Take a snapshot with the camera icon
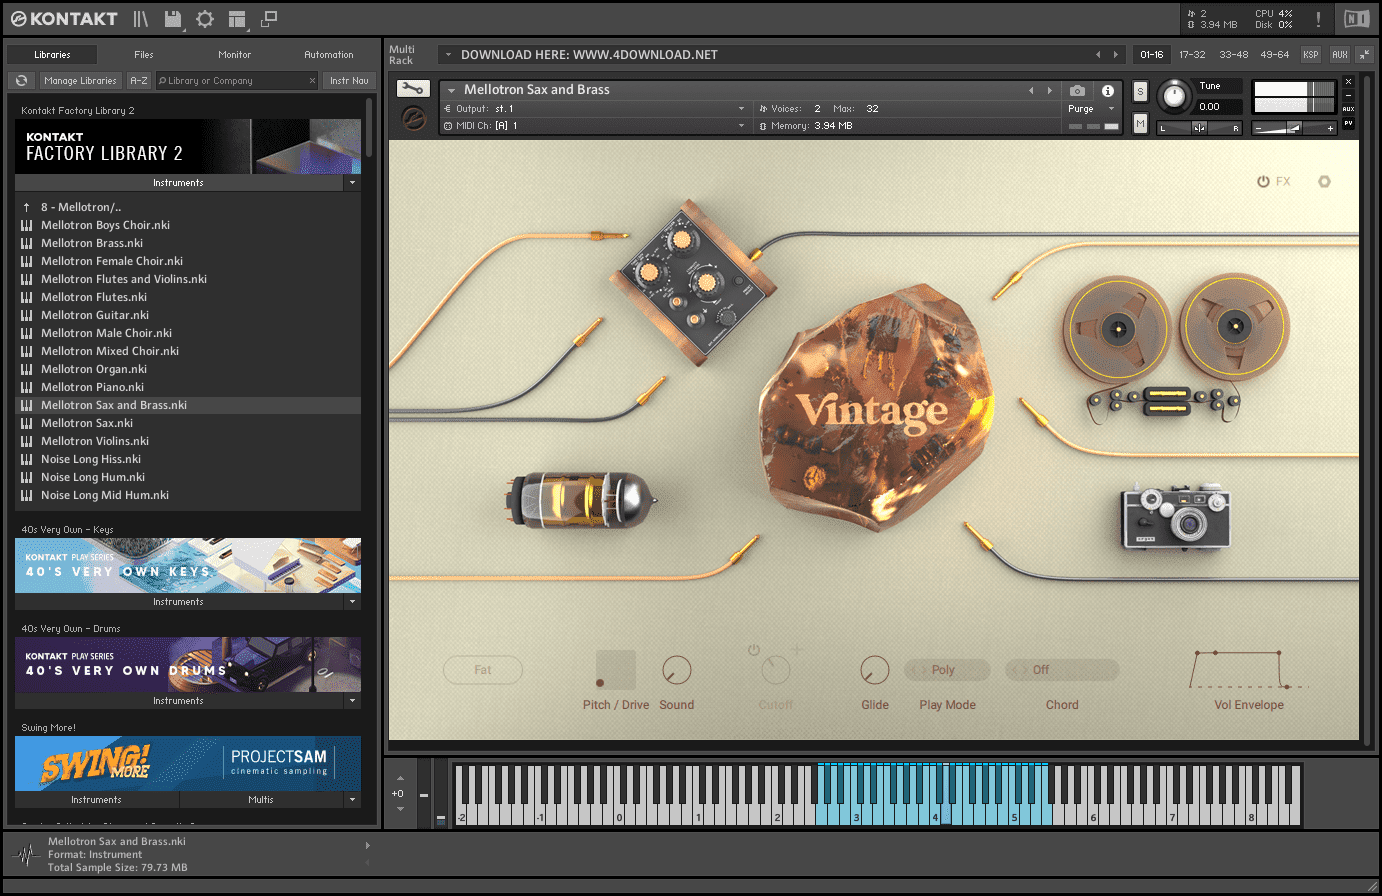Viewport: 1382px width, 896px height. (x=1077, y=90)
